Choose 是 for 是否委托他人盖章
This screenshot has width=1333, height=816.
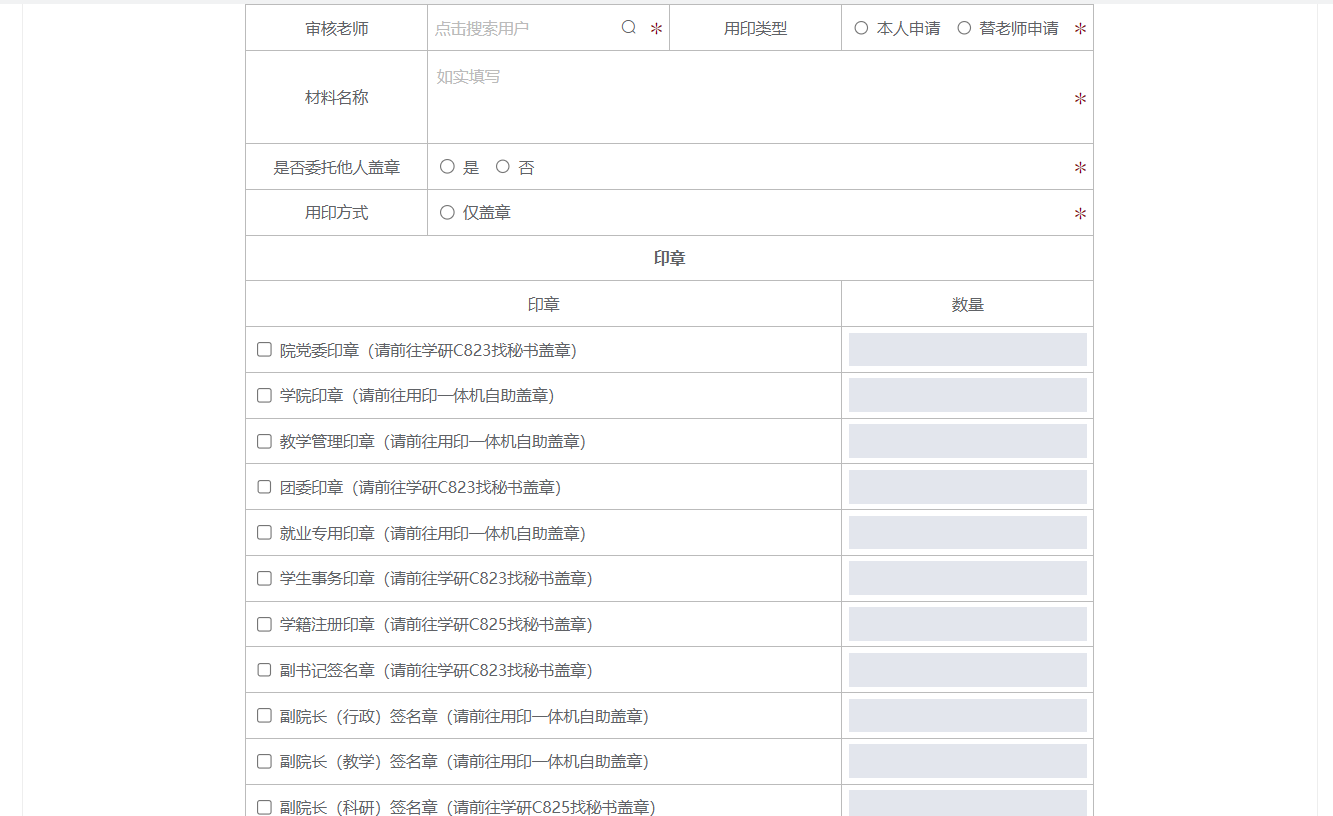[x=447, y=167]
